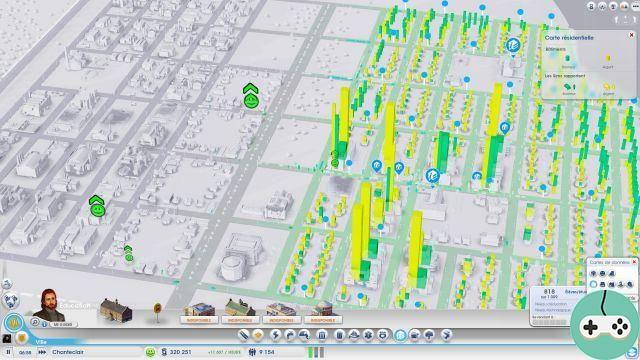
Task: Click the in-game clock time display
Action: click(25, 352)
